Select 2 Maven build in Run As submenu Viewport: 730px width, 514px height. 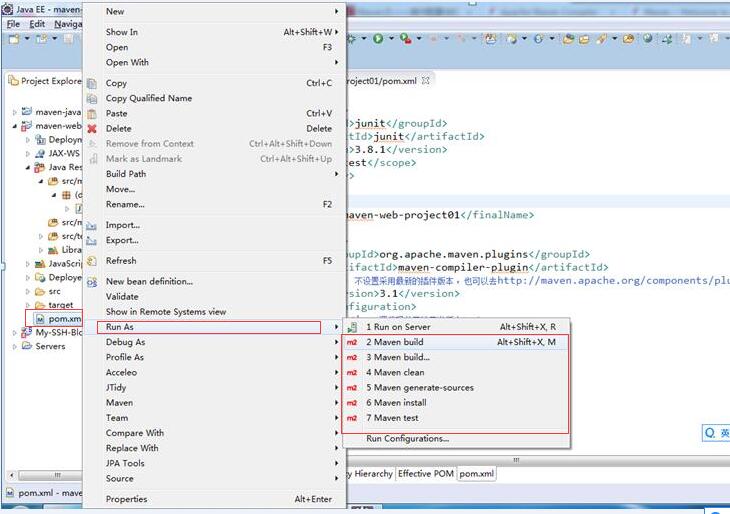[x=456, y=342]
